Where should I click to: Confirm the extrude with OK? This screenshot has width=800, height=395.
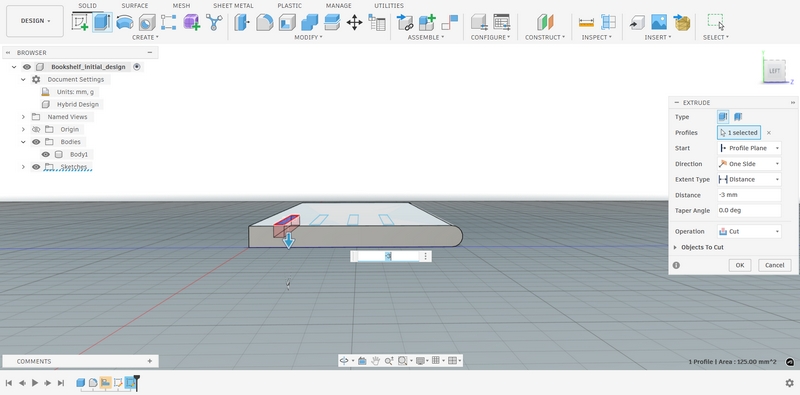[x=740, y=265]
